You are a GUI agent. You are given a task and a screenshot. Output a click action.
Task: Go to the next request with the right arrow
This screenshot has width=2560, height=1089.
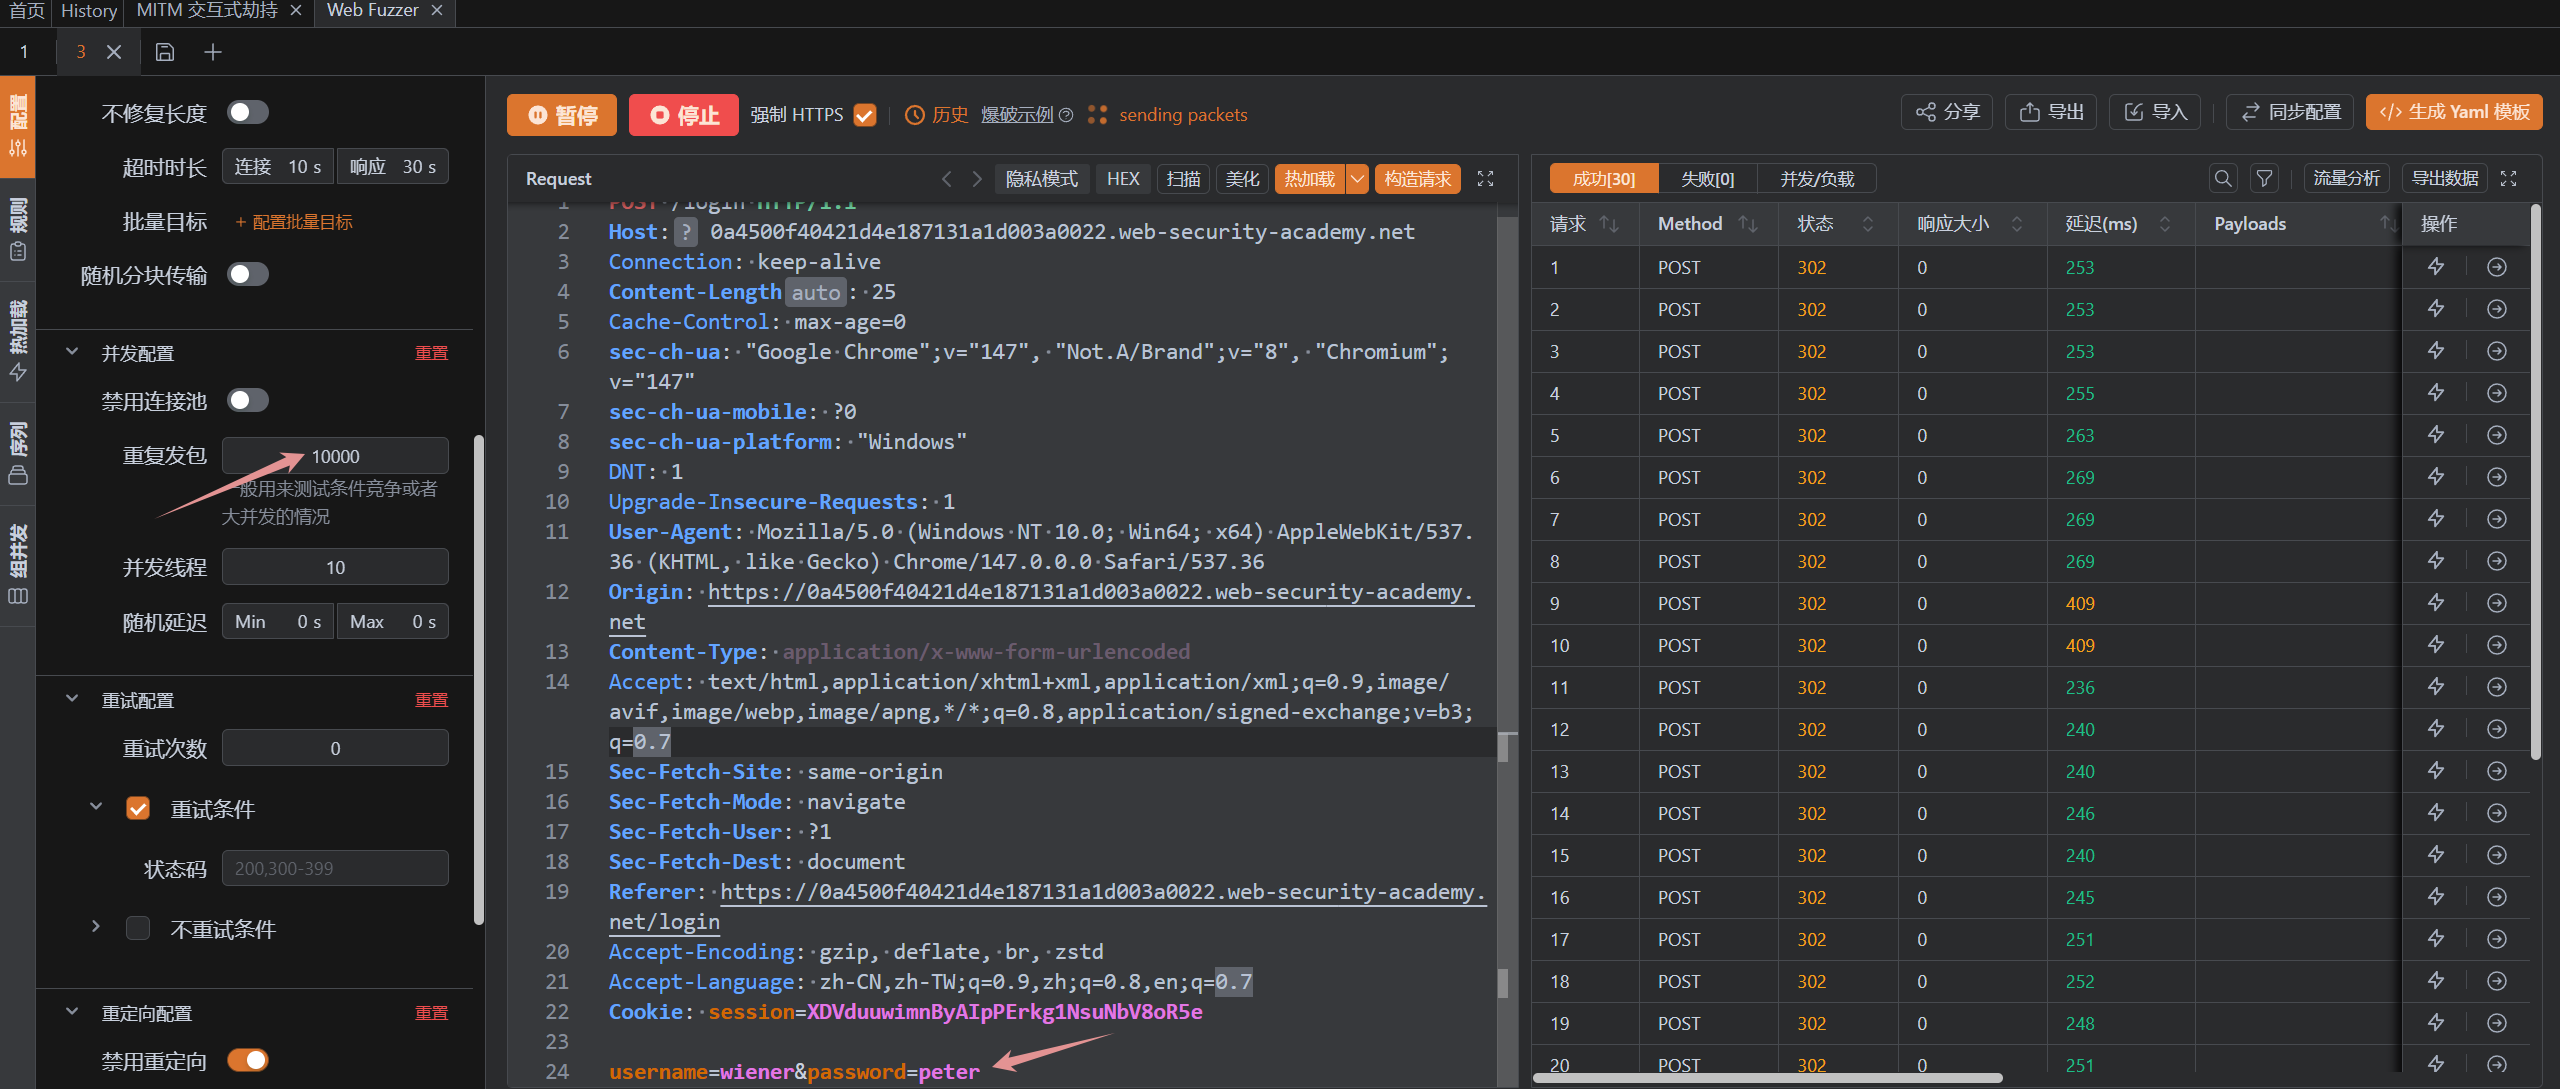(x=977, y=179)
